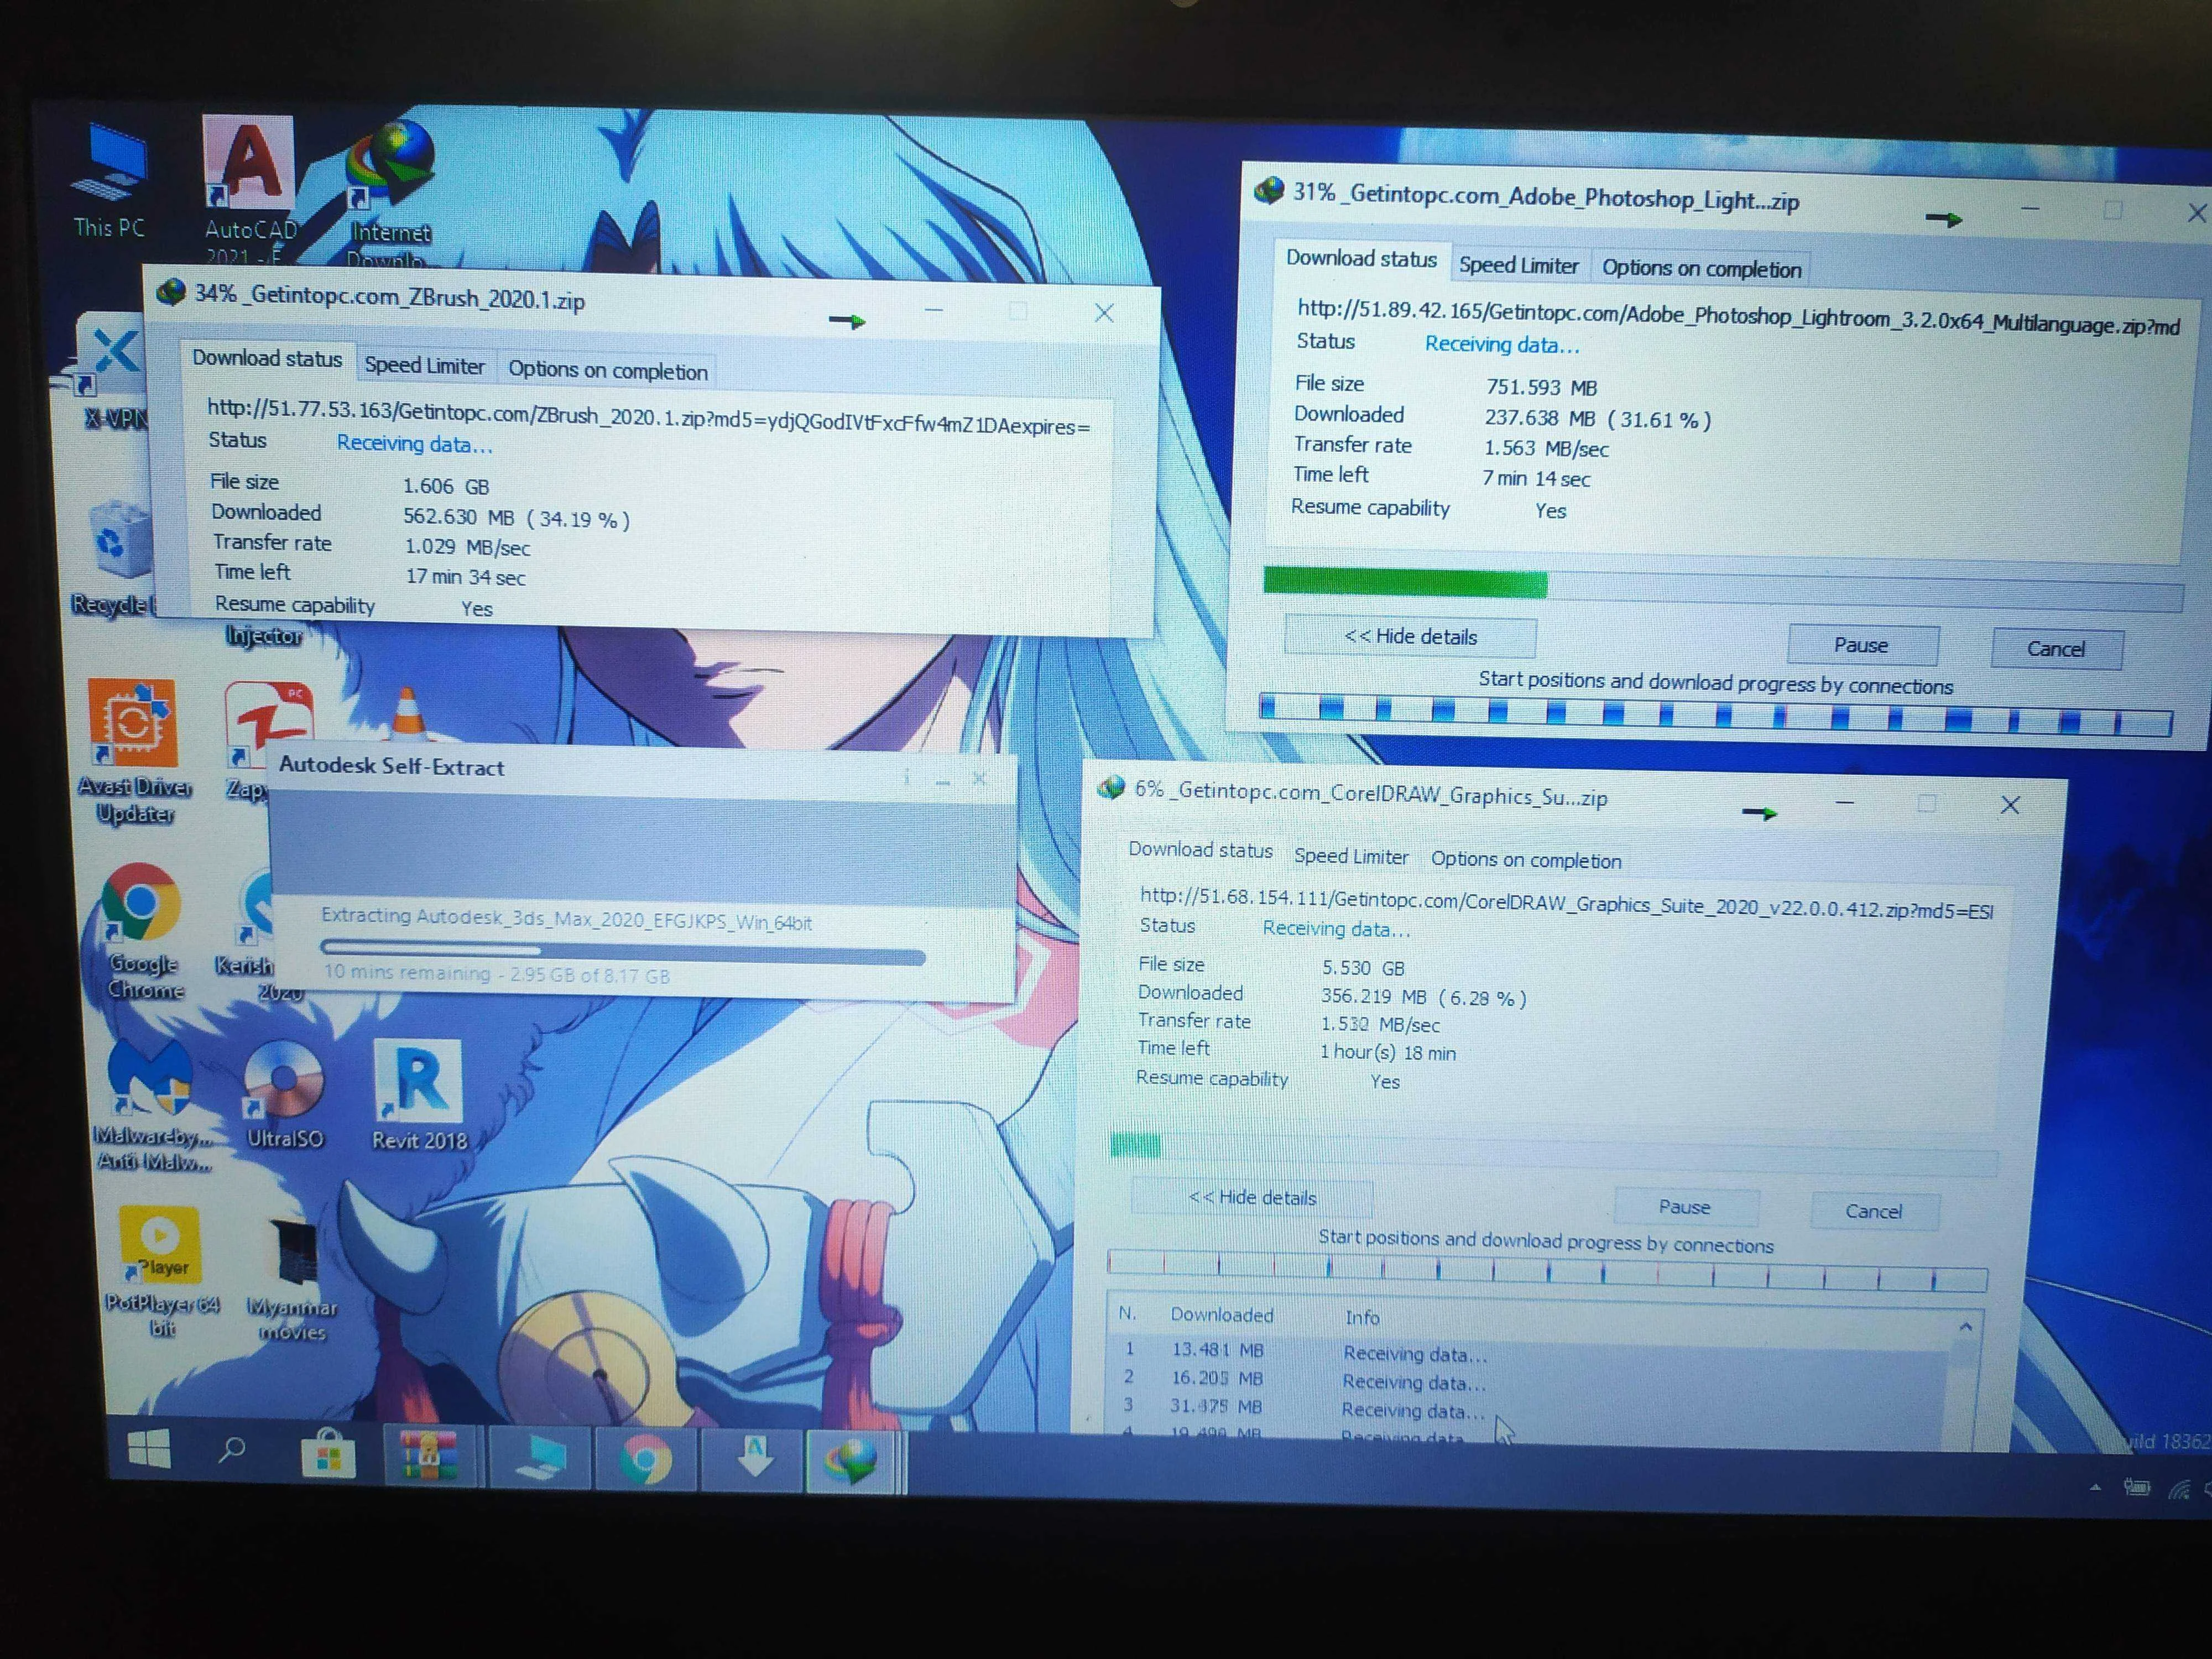The height and width of the screenshot is (1659, 2212).
Task: Hide details in the CorelDRAW download window
Action: coord(1252,1197)
